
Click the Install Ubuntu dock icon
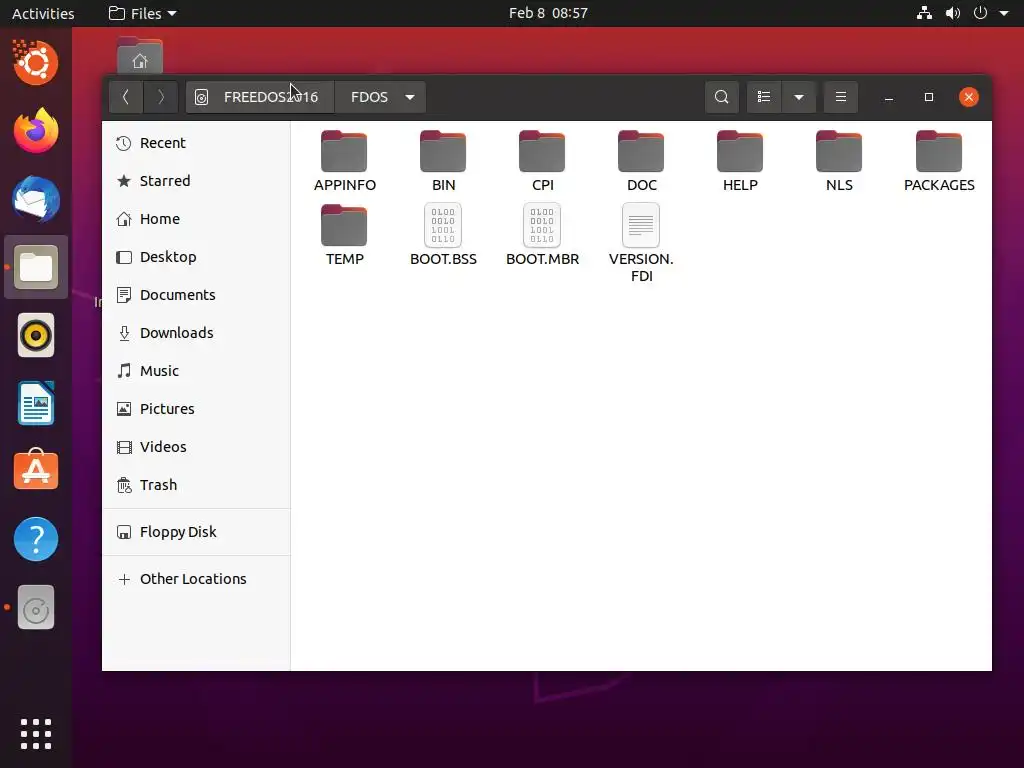36,63
